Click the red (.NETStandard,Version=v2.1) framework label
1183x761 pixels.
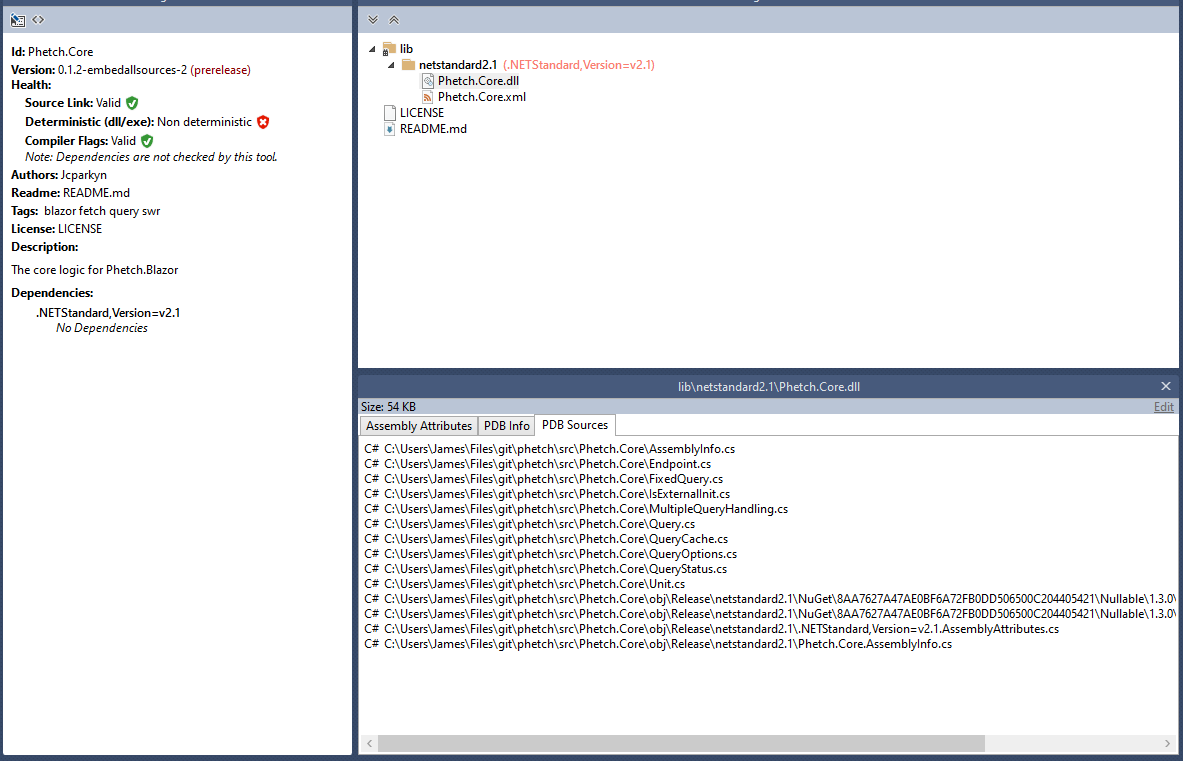[579, 65]
